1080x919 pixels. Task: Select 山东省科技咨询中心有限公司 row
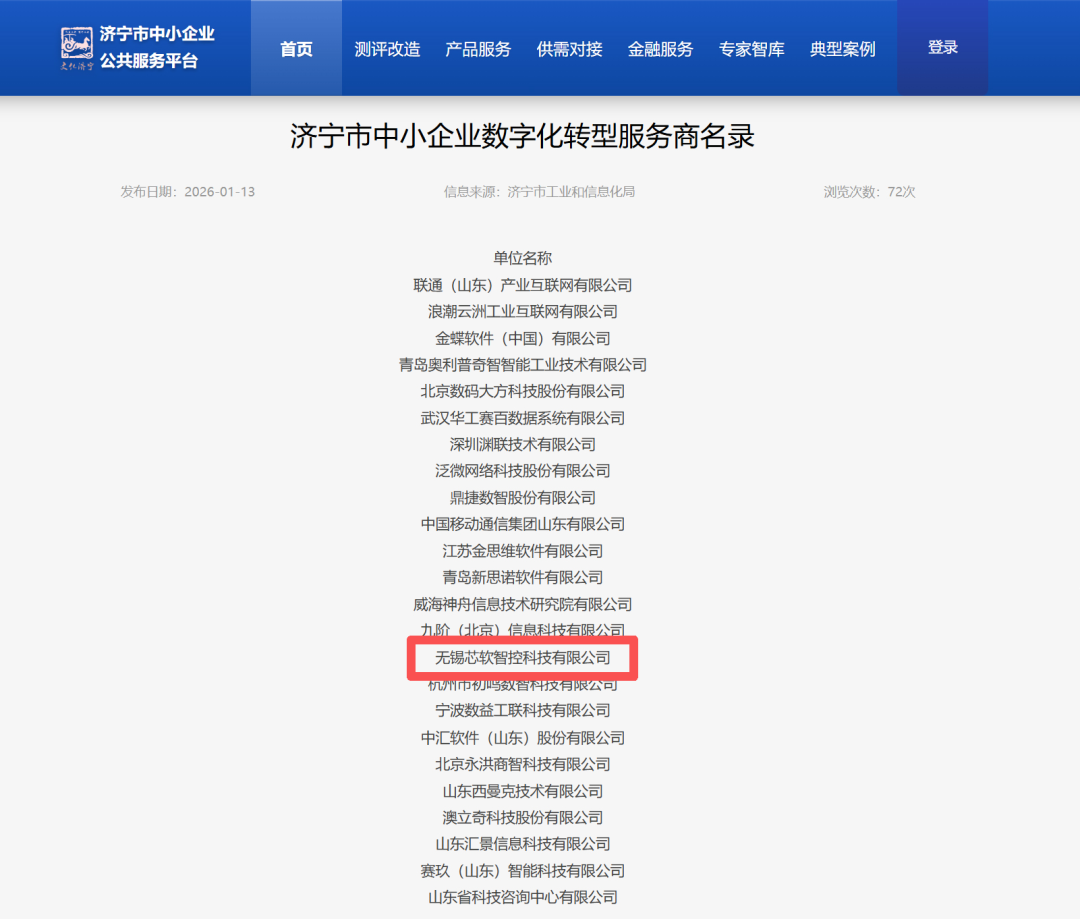(522, 897)
